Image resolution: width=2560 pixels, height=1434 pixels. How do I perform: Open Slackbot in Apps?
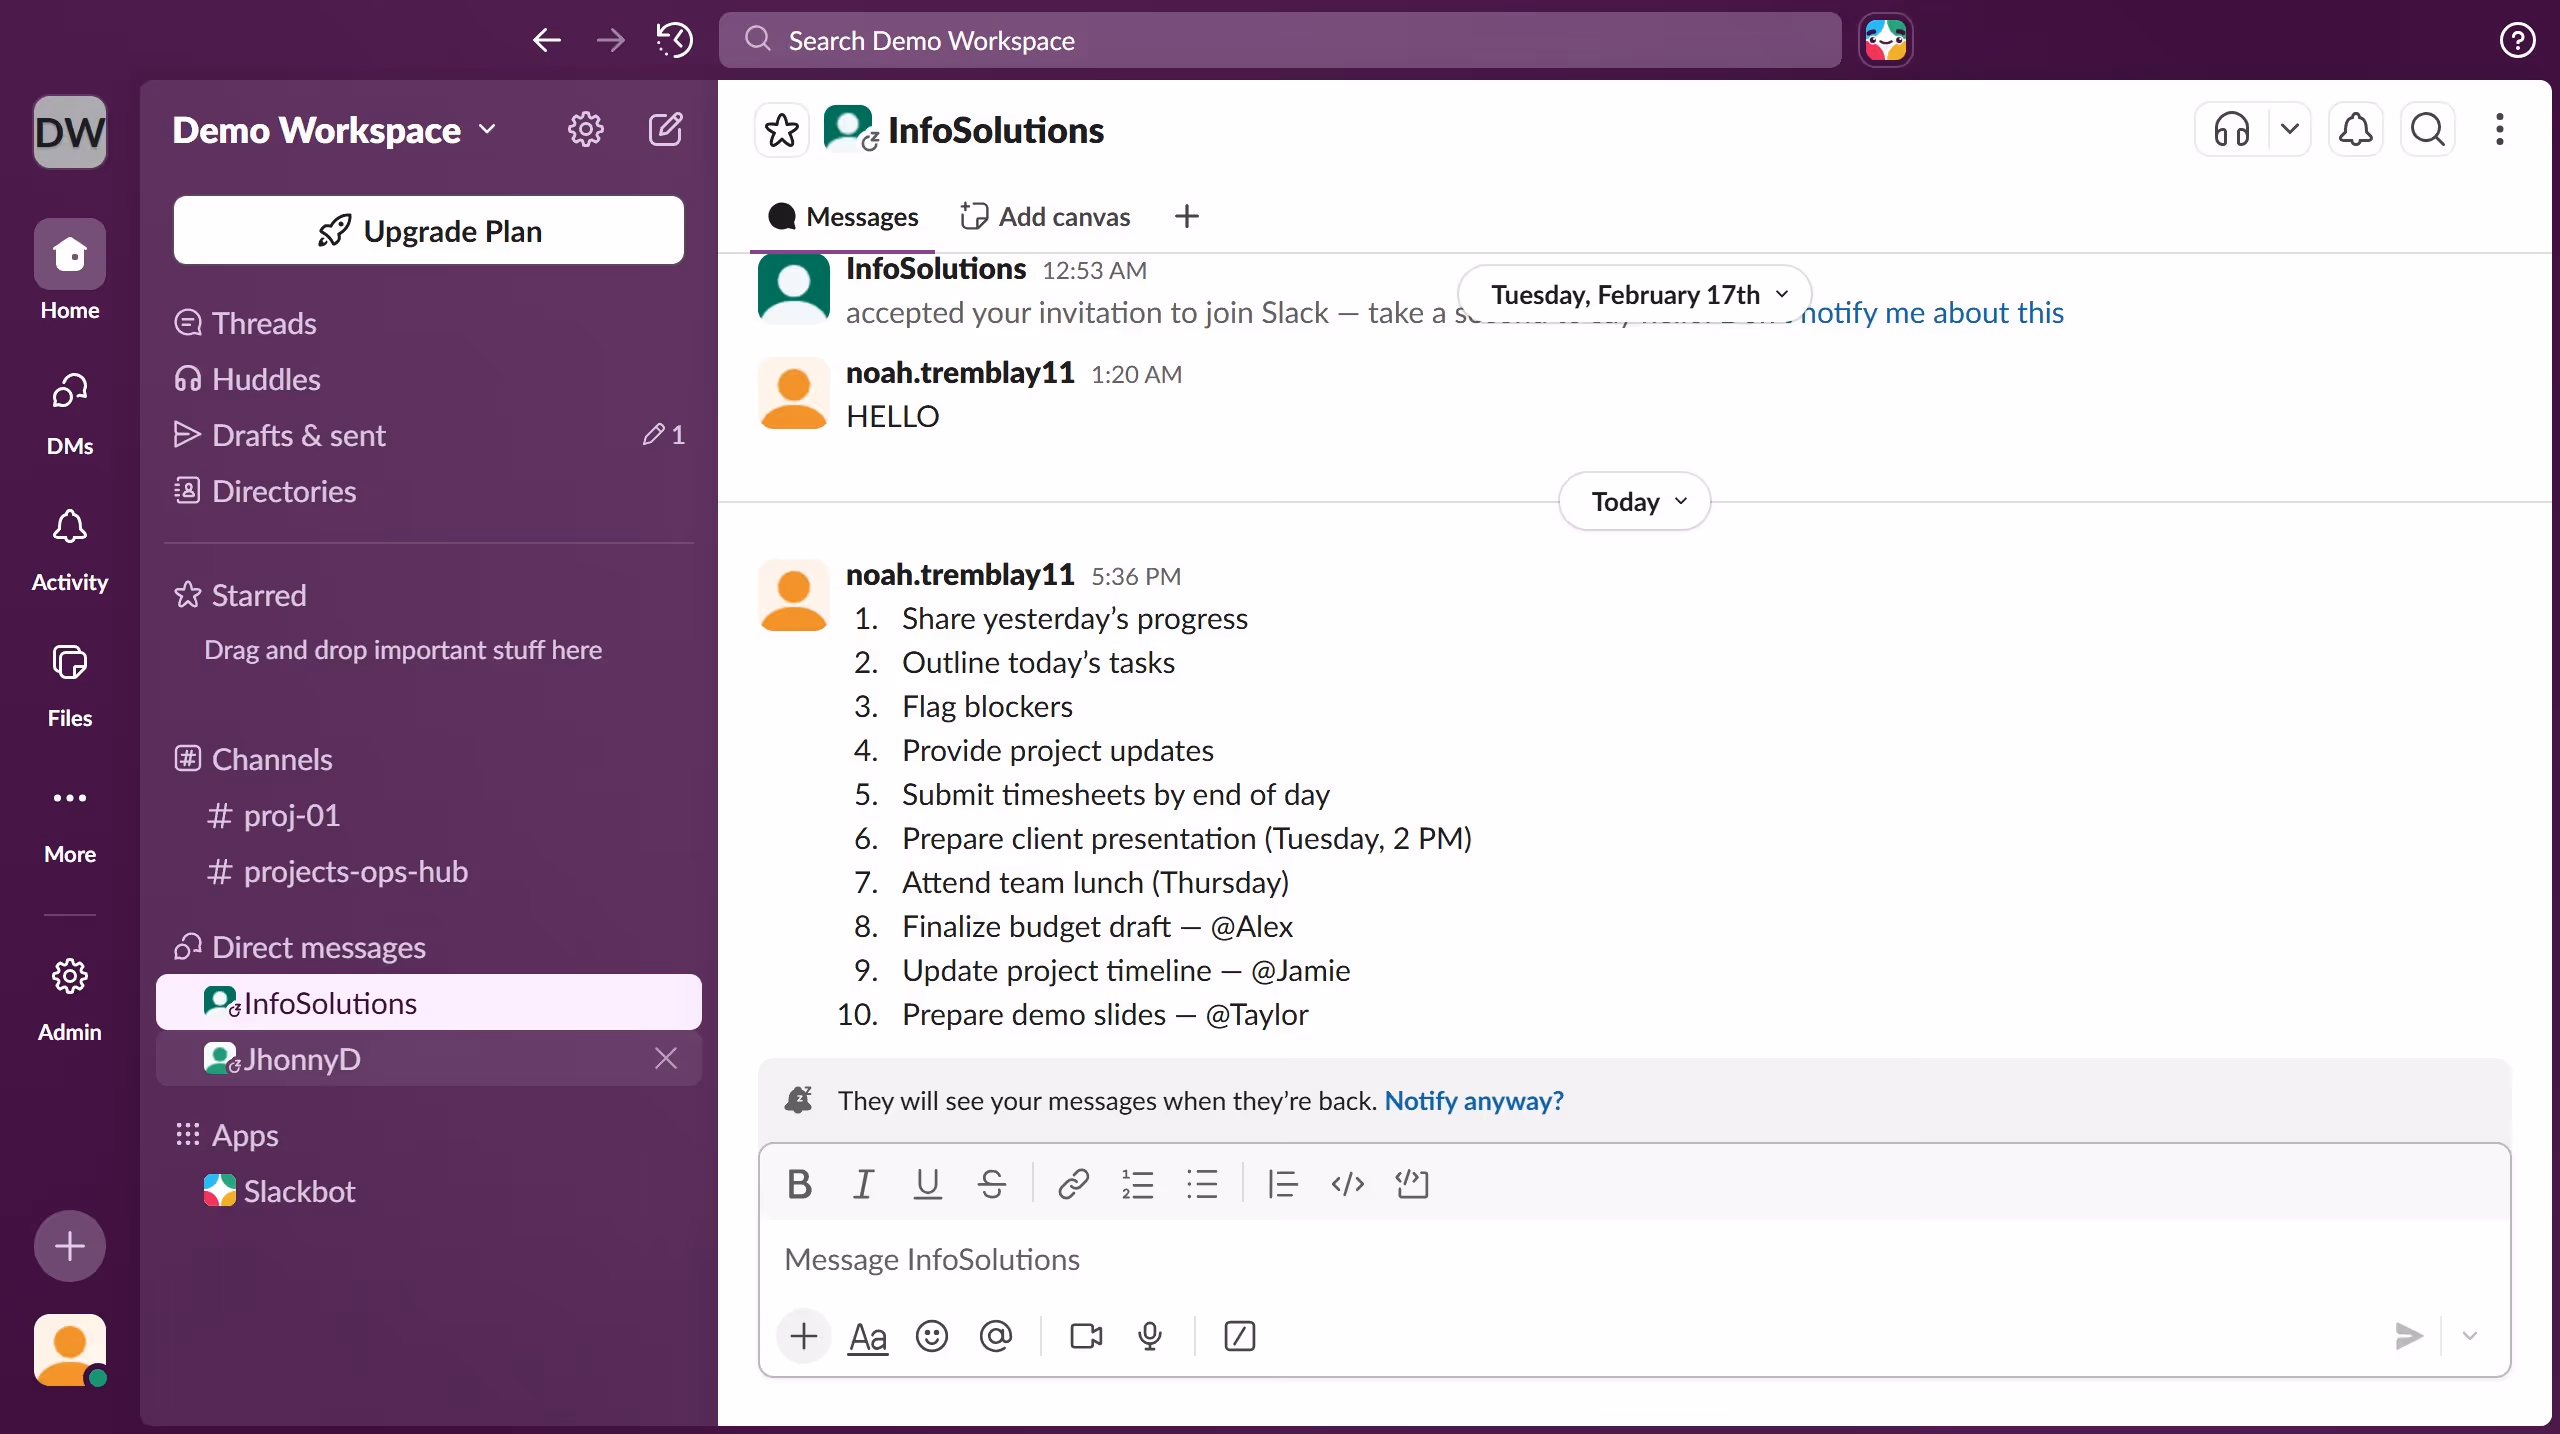click(429, 1191)
